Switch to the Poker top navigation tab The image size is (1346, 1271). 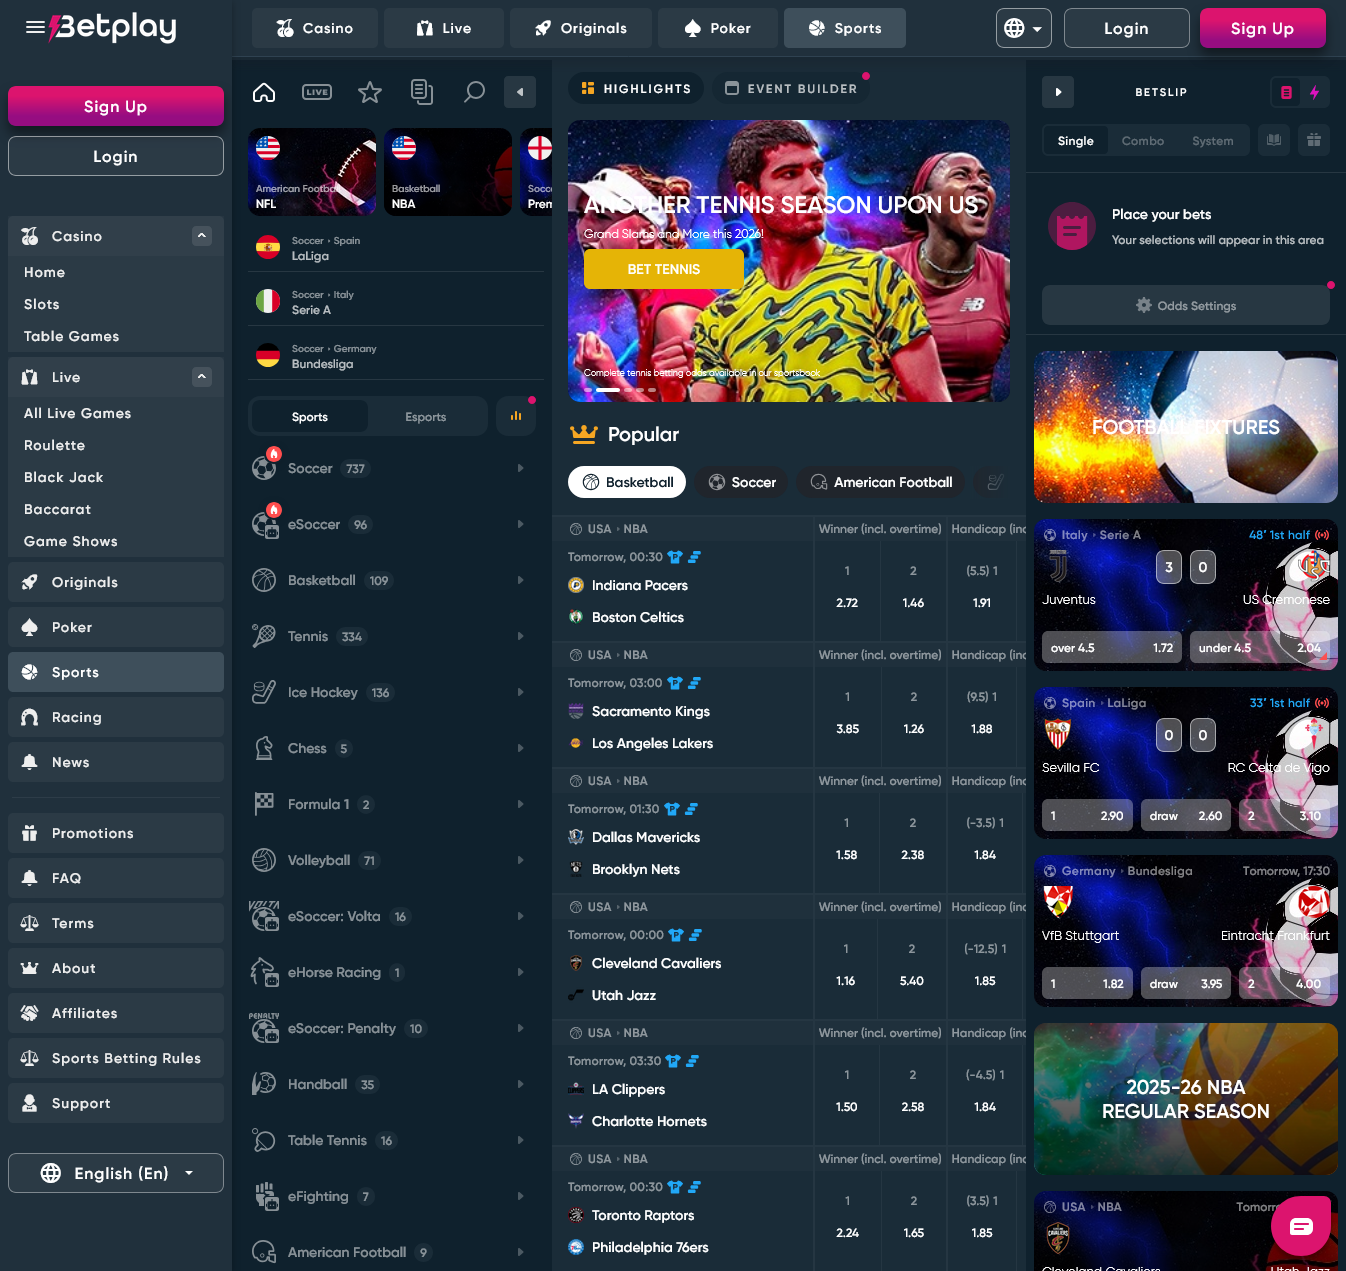point(718,28)
